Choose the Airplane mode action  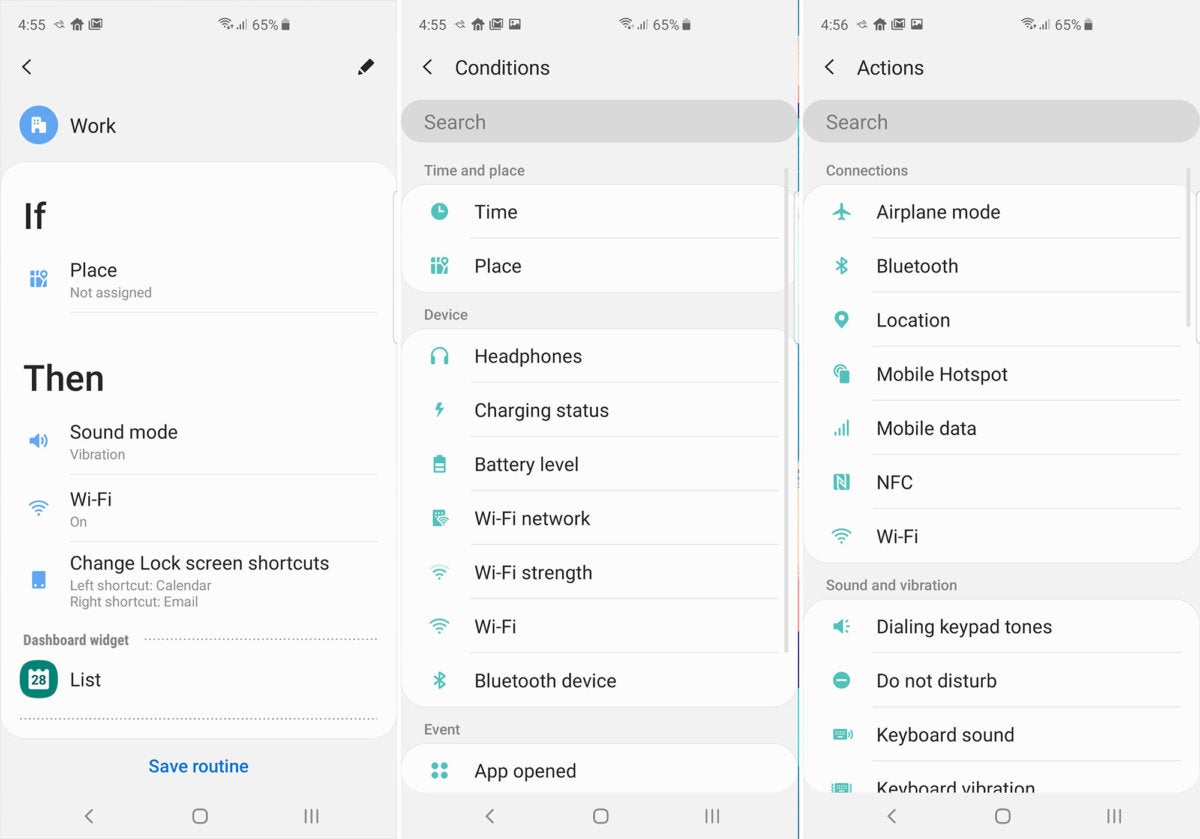click(1000, 211)
